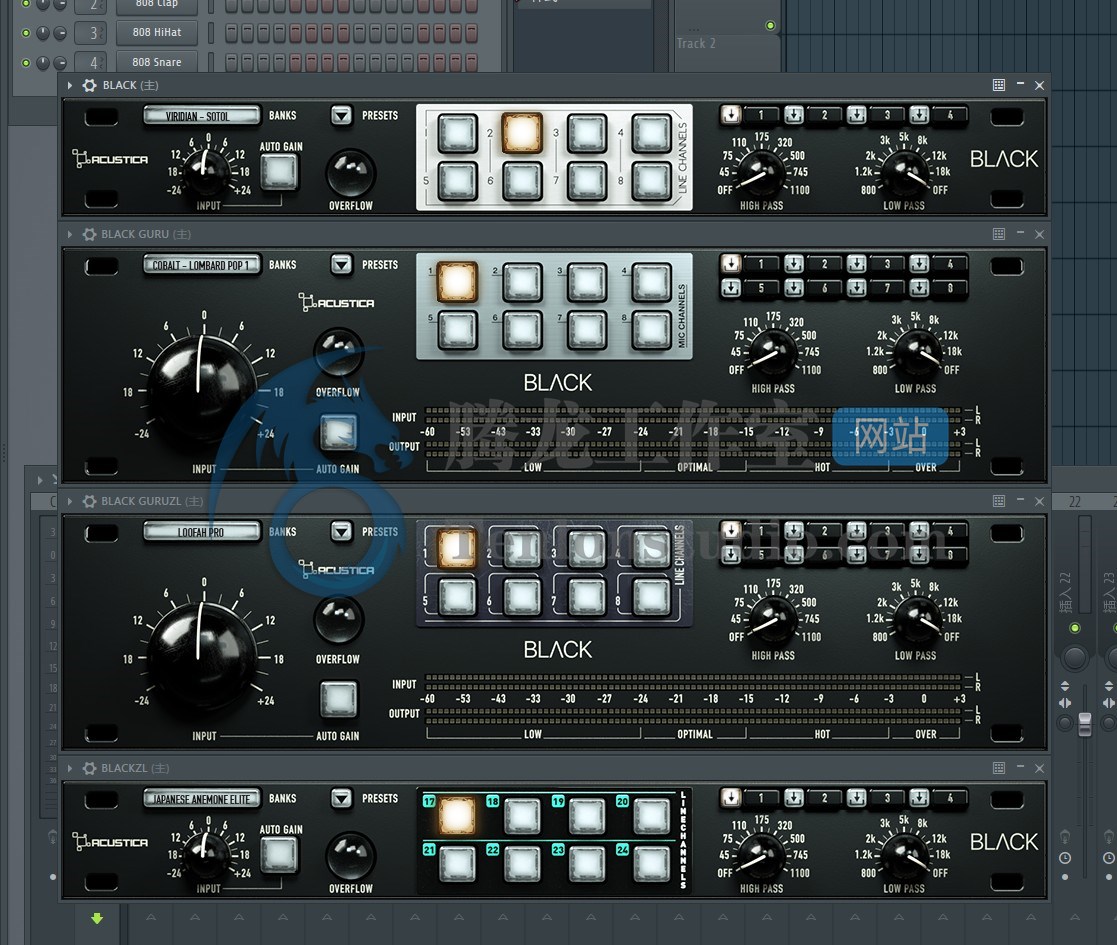
Task: Click JAPANESE ANEMONE ELITE bank display
Action: 202,799
